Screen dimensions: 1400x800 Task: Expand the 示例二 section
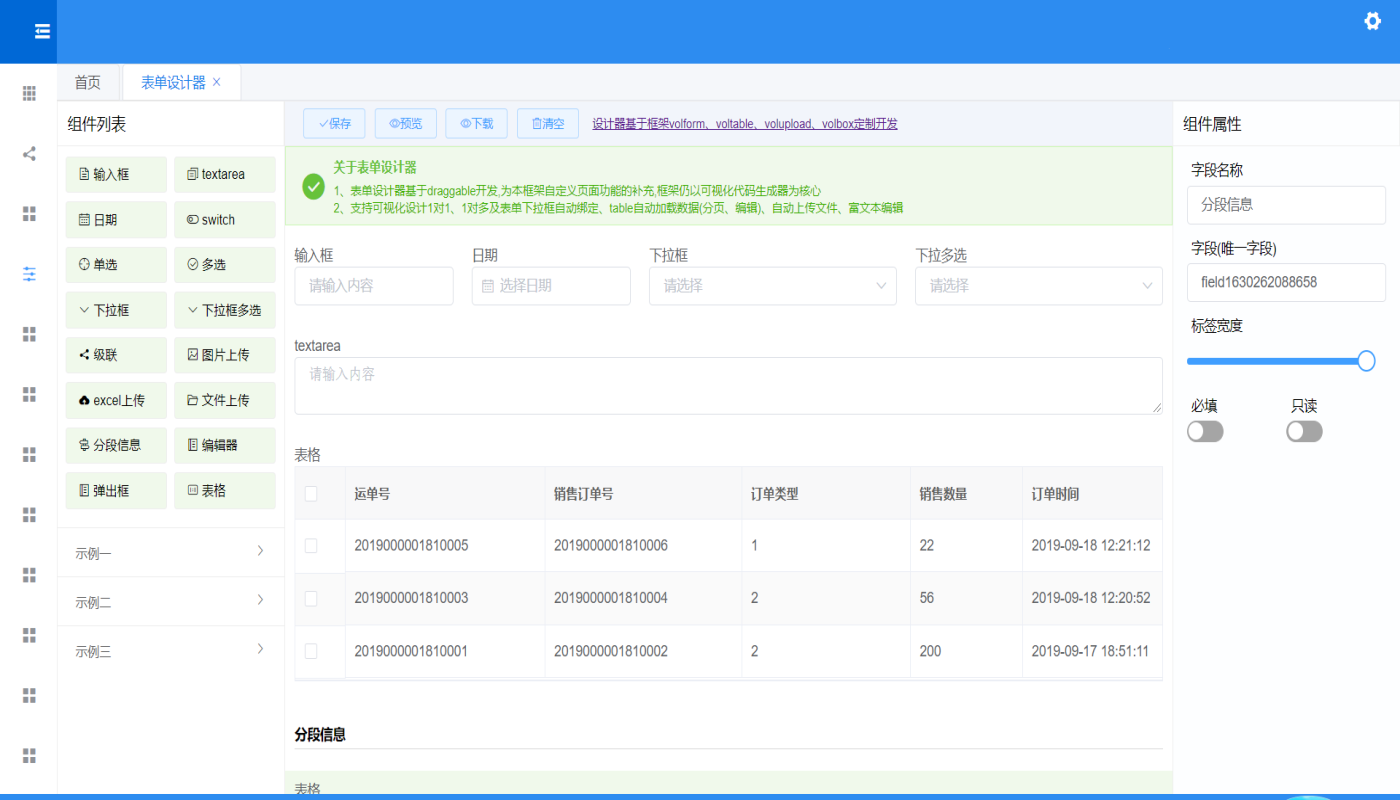point(171,601)
